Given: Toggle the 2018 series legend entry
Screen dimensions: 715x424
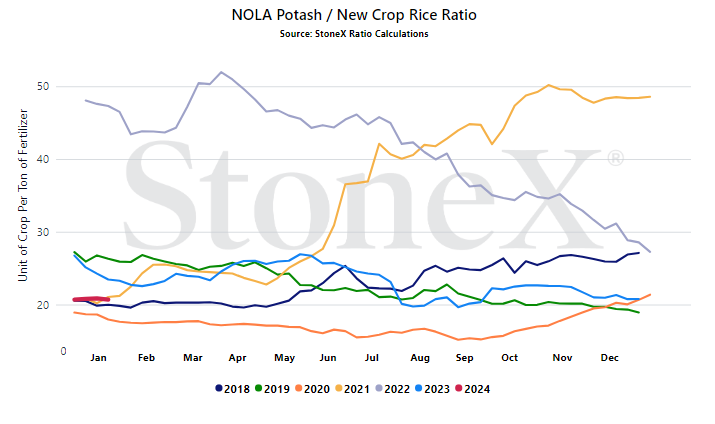Looking at the screenshot, I should [233, 389].
